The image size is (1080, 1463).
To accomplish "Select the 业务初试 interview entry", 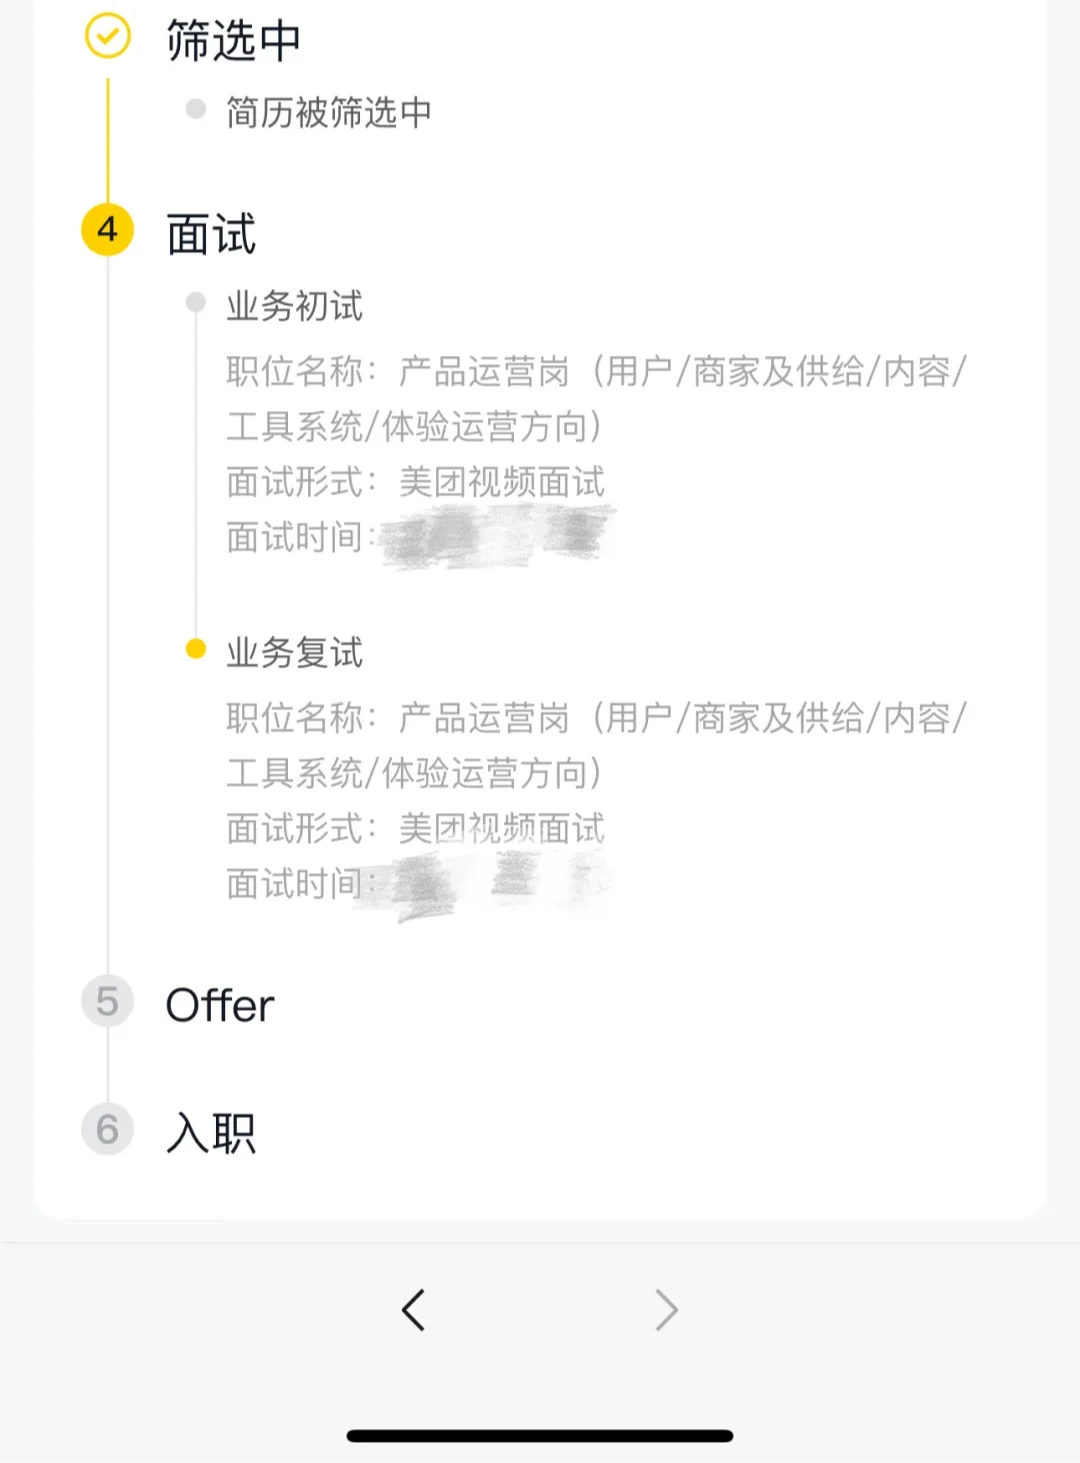I will tap(294, 306).
